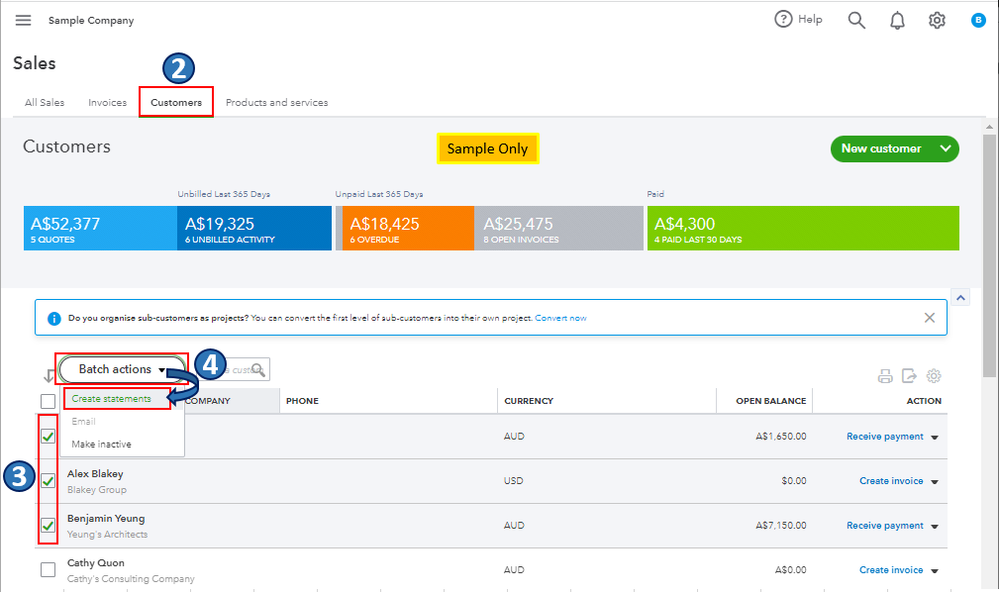The height and width of the screenshot is (592, 999).
Task: Open the settings gear in header
Action: pos(937,20)
